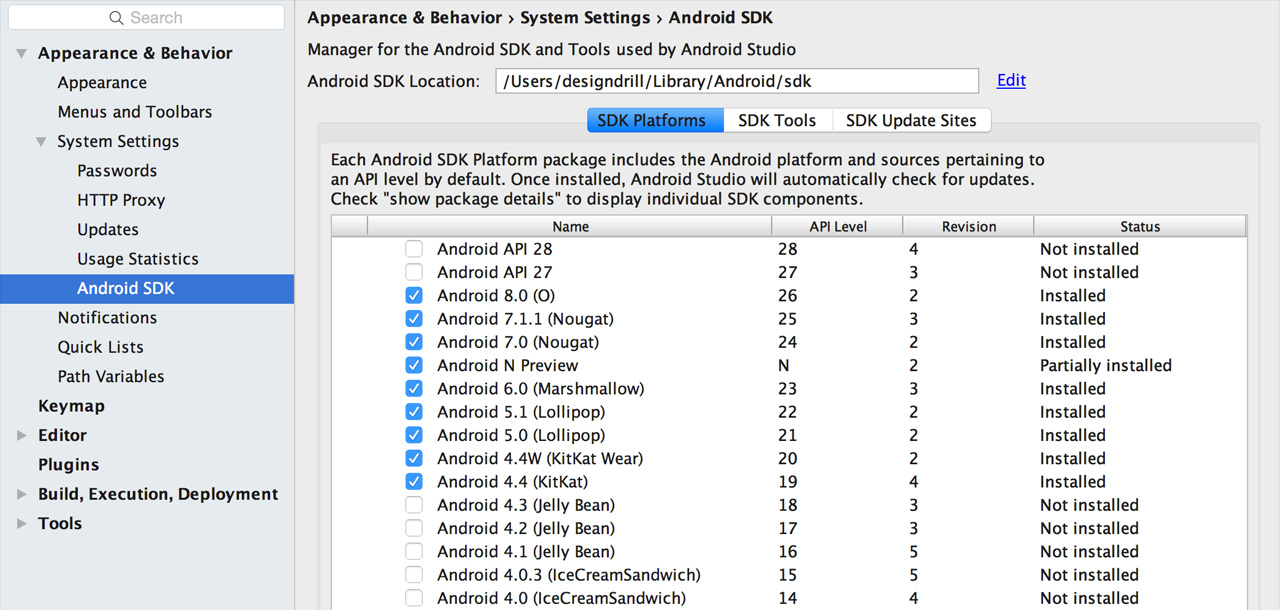The height and width of the screenshot is (610, 1280).
Task: Enable the Android API 28 checkbox
Action: [414, 249]
